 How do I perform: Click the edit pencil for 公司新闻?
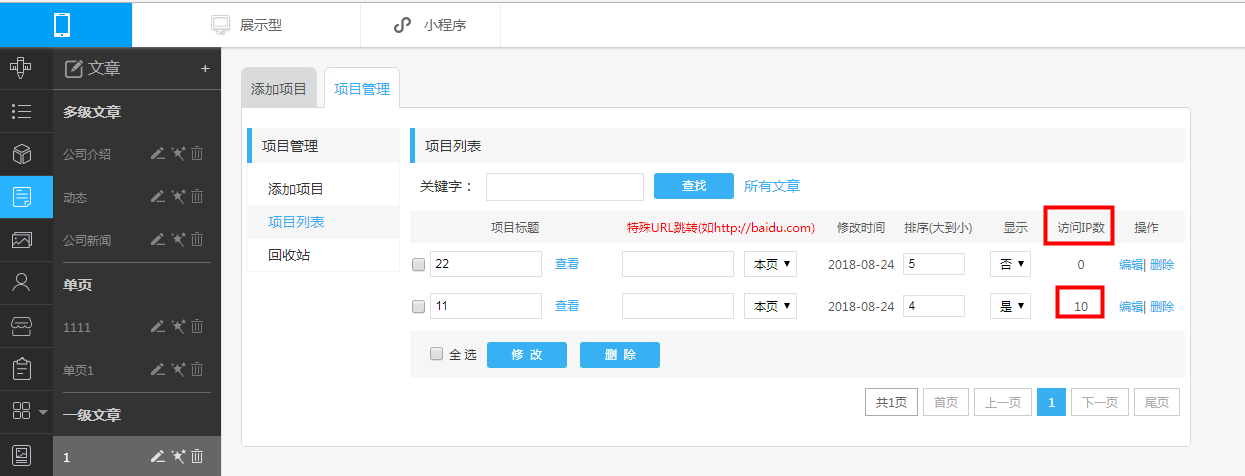[157, 240]
